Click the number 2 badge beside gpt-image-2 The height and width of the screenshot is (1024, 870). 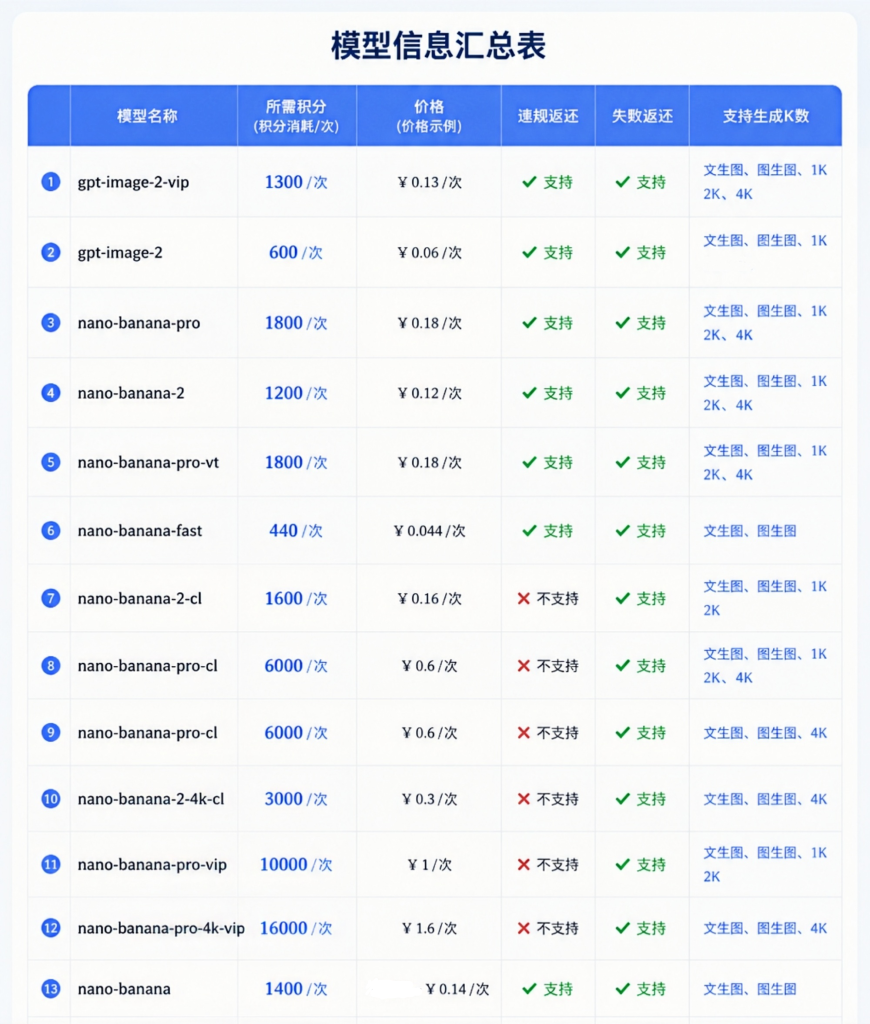(50, 252)
